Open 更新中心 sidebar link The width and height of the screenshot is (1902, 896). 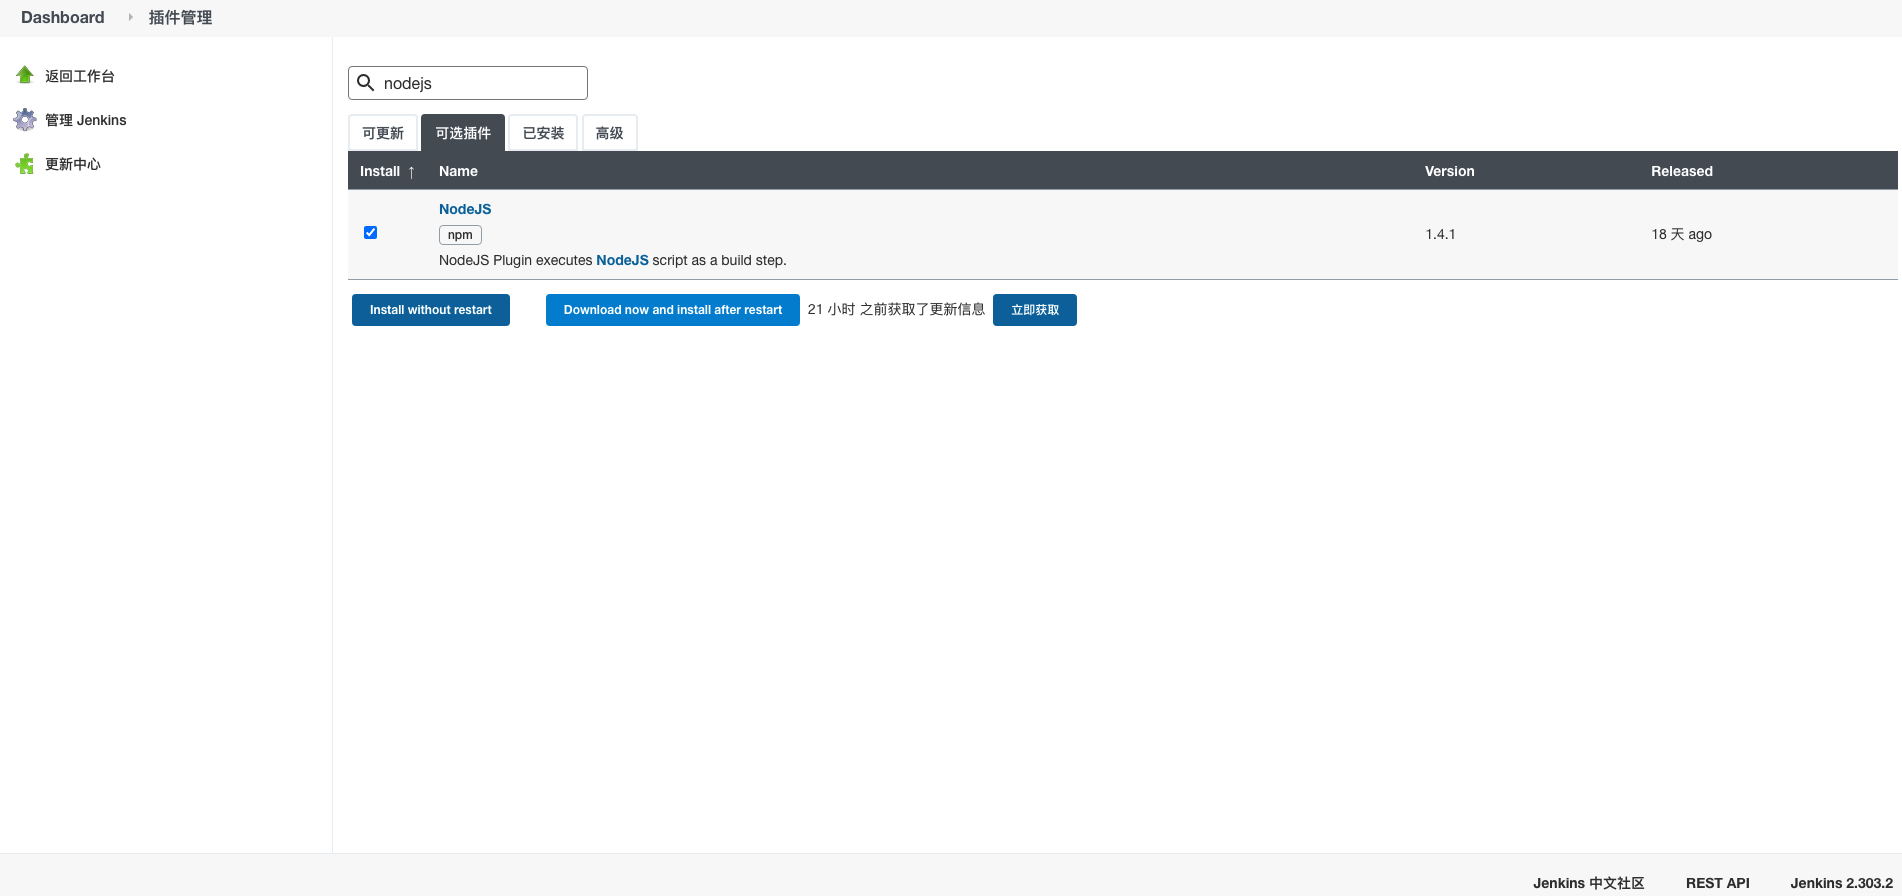pos(73,164)
